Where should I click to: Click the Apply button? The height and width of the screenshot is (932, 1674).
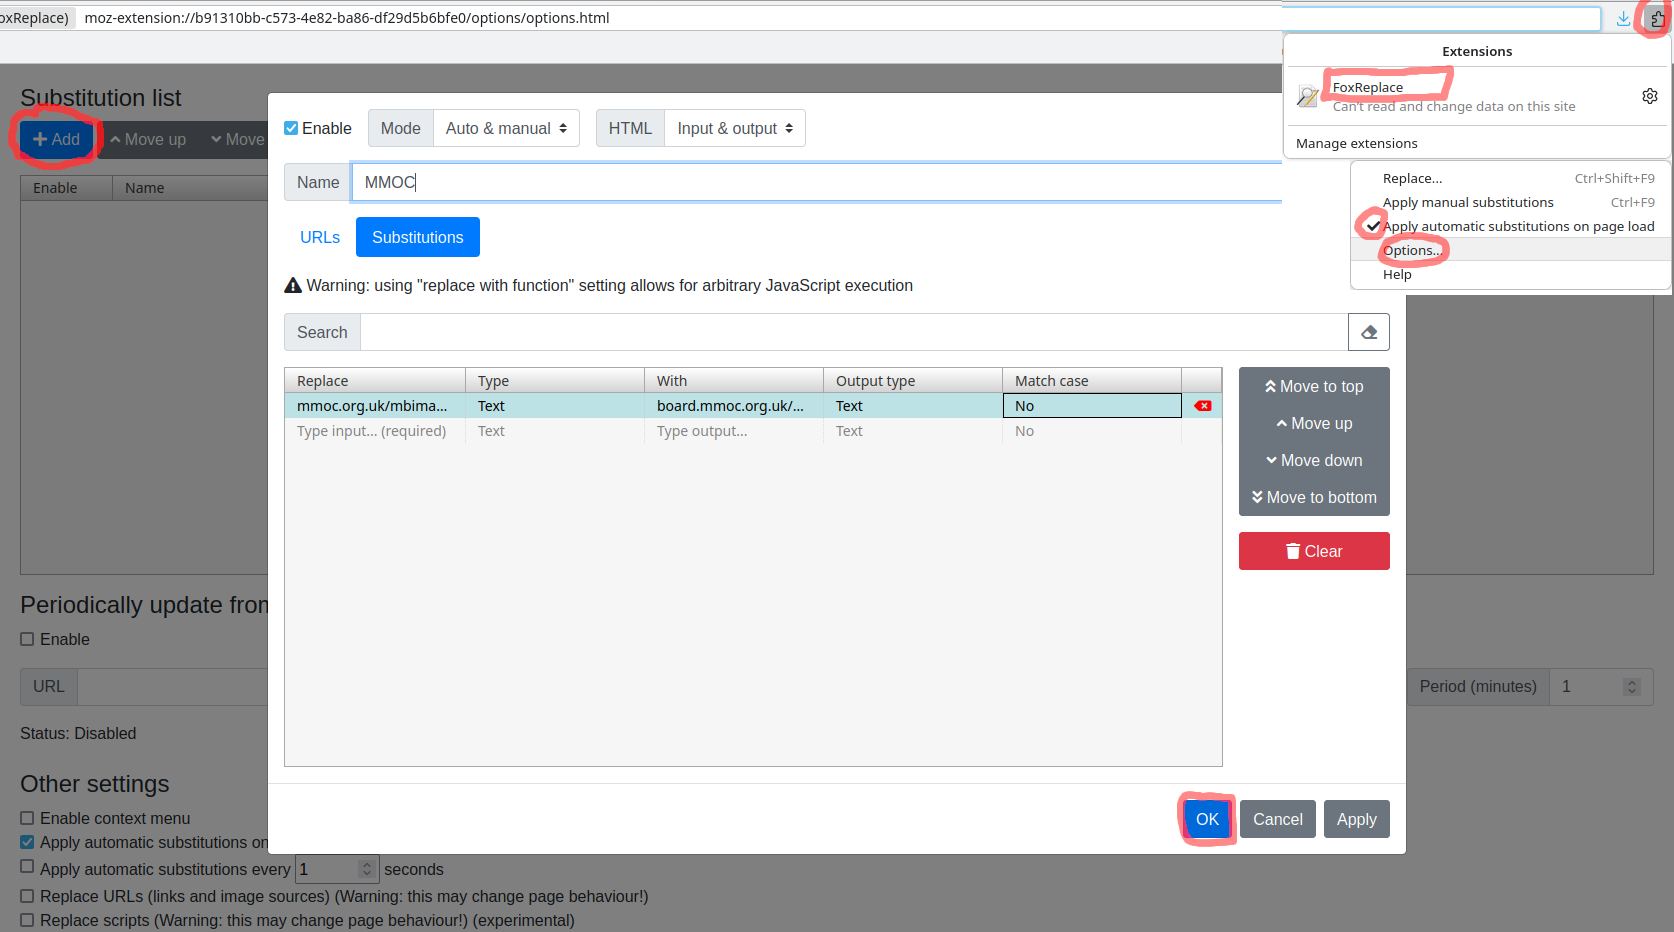[x=1357, y=819]
